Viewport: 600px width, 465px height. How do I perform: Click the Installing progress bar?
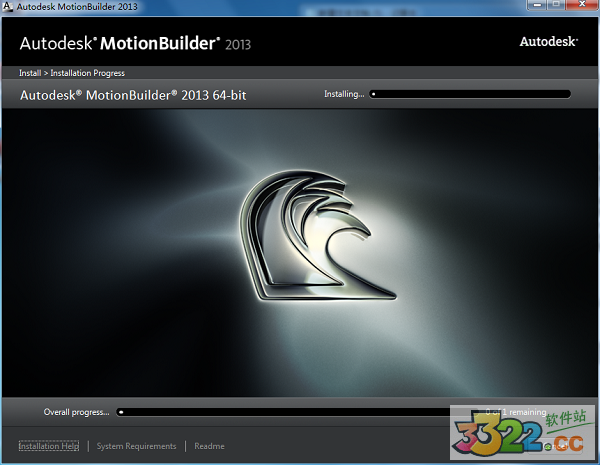pyautogui.click(x=470, y=94)
